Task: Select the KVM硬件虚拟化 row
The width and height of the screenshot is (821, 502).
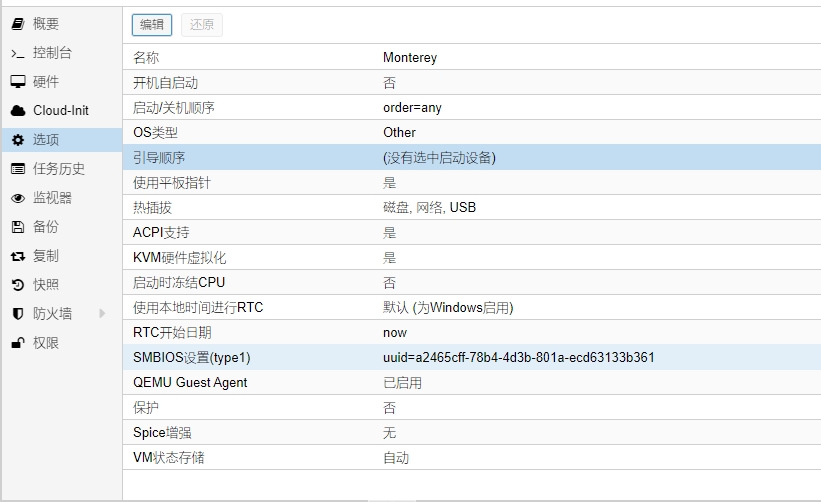Action: (x=470, y=257)
